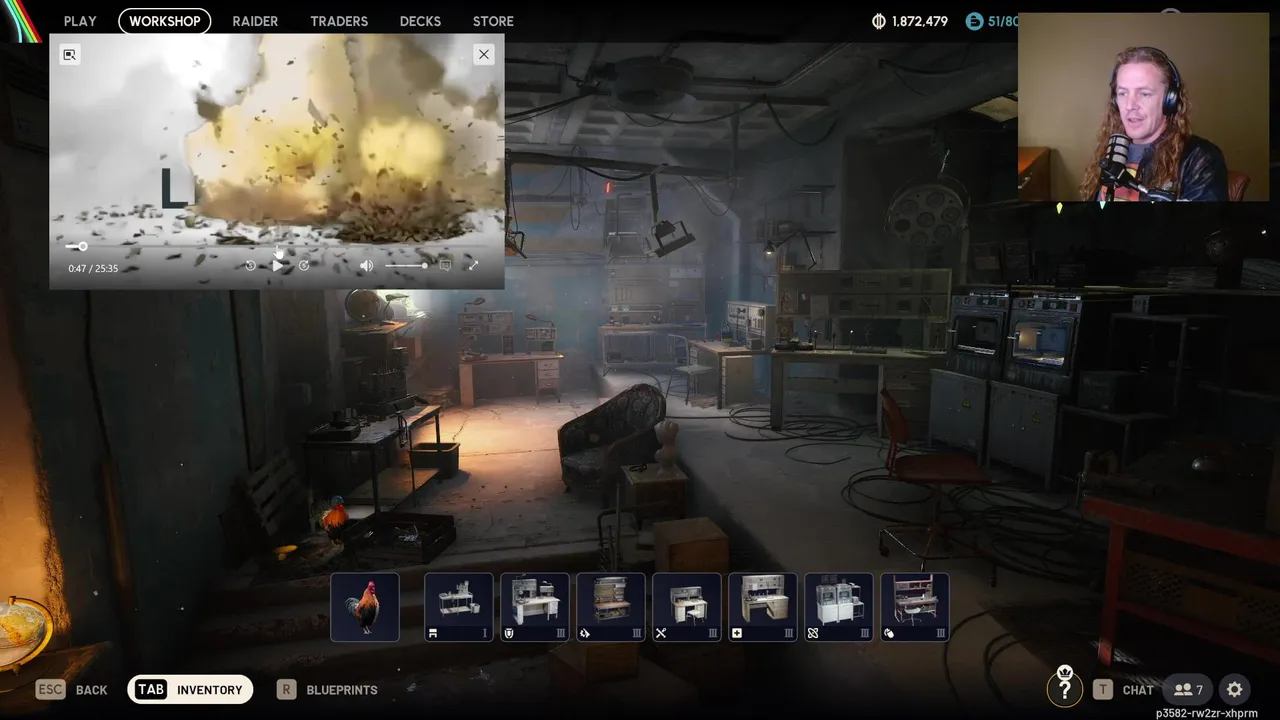Mute the video with the speaker icon
Image resolution: width=1280 pixels, height=720 pixels.
366,265
